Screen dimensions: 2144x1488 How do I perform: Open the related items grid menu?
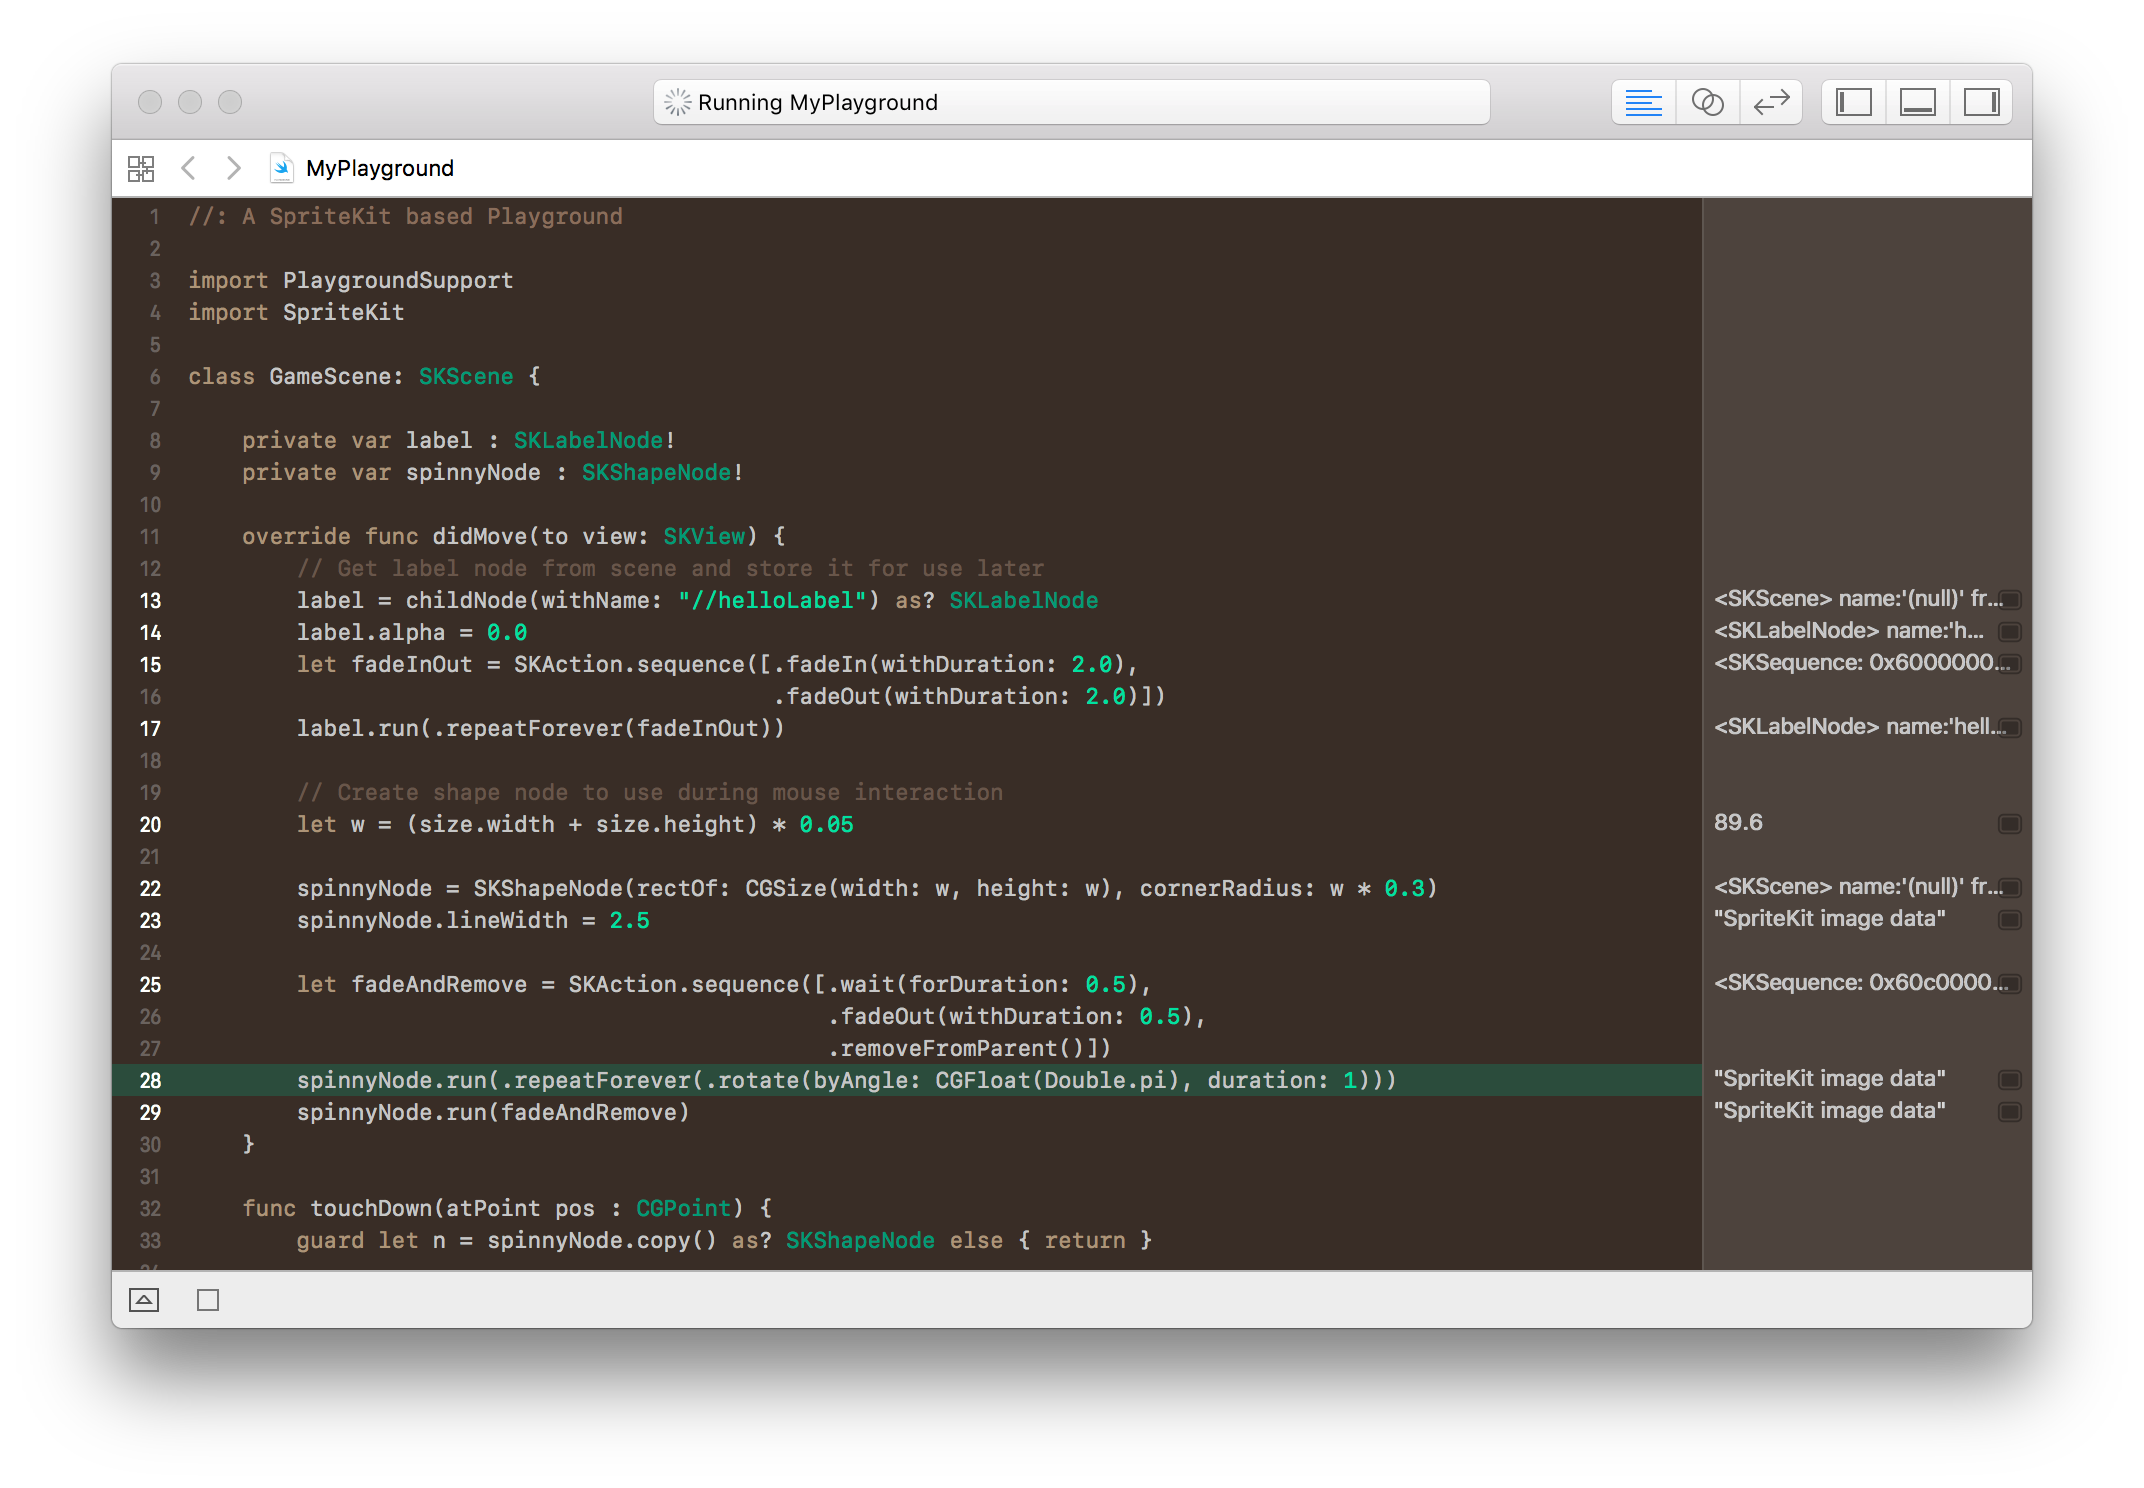coord(141,168)
